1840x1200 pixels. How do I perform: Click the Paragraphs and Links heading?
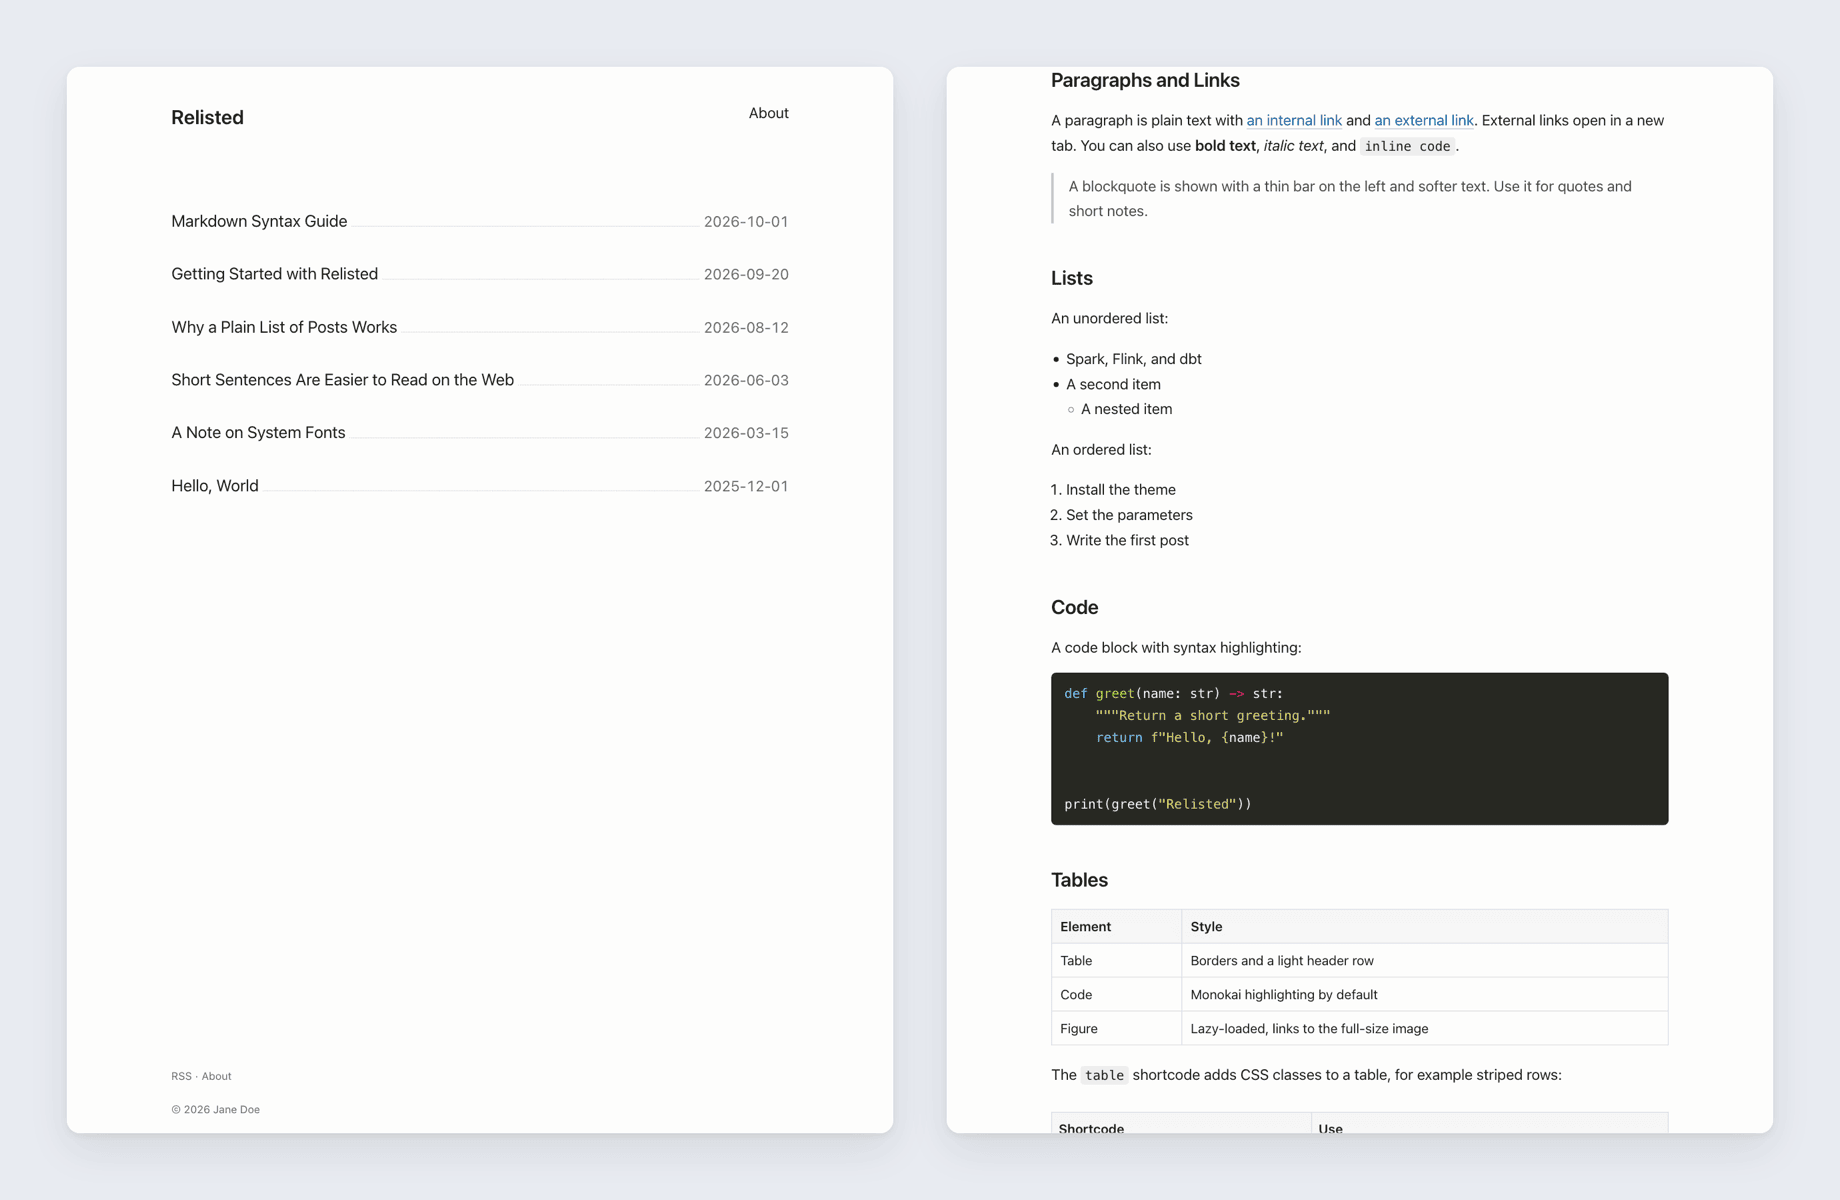pos(1145,80)
